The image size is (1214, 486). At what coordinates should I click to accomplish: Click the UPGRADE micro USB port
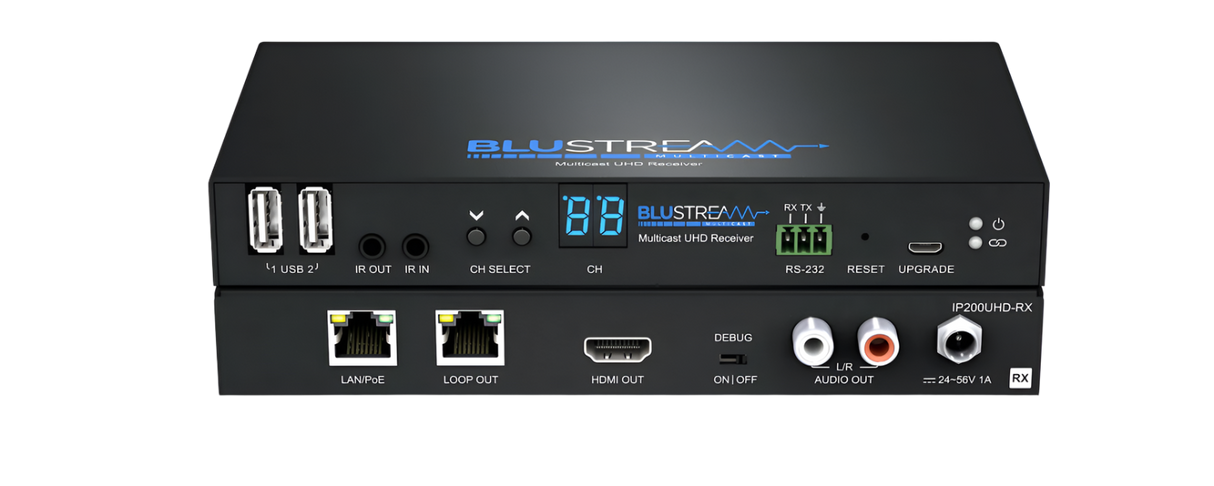[x=926, y=247]
